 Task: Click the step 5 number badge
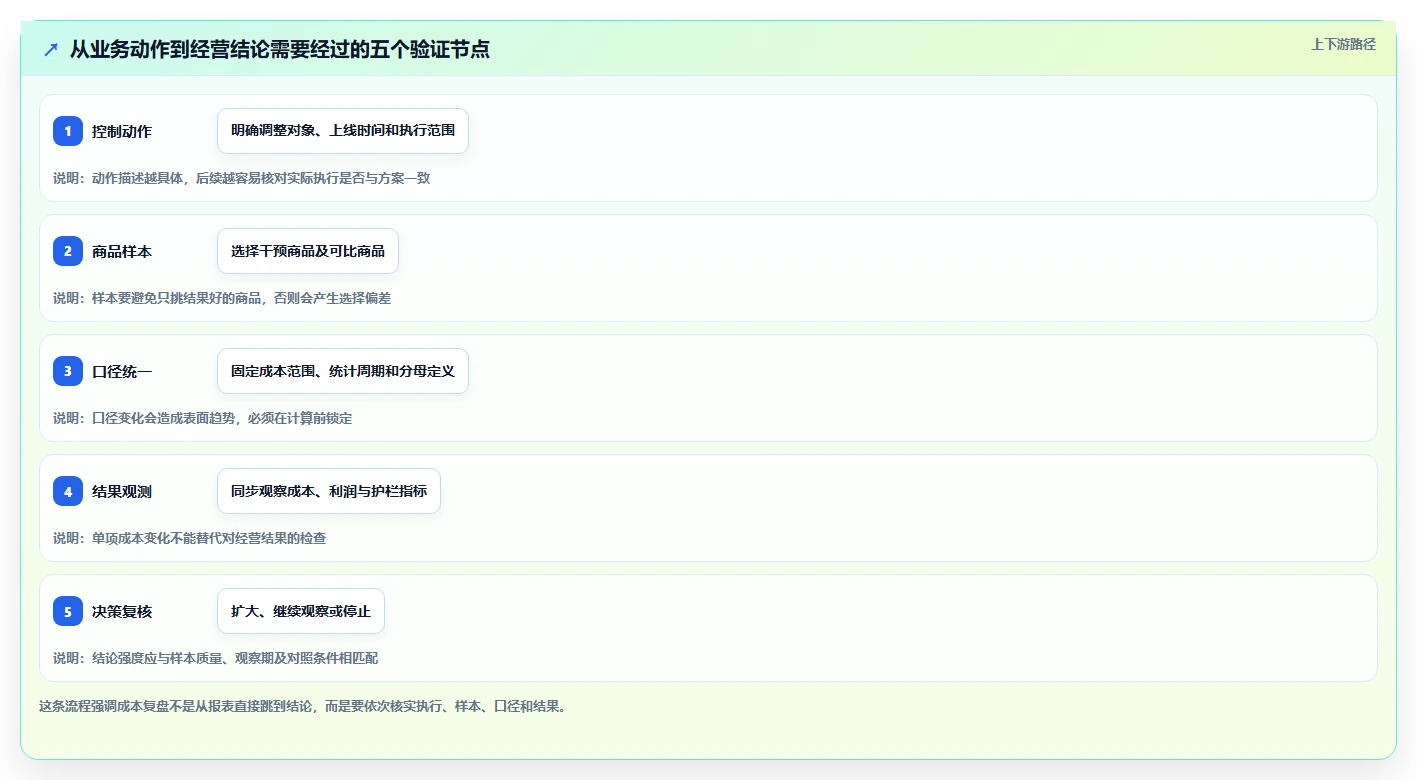click(x=68, y=611)
